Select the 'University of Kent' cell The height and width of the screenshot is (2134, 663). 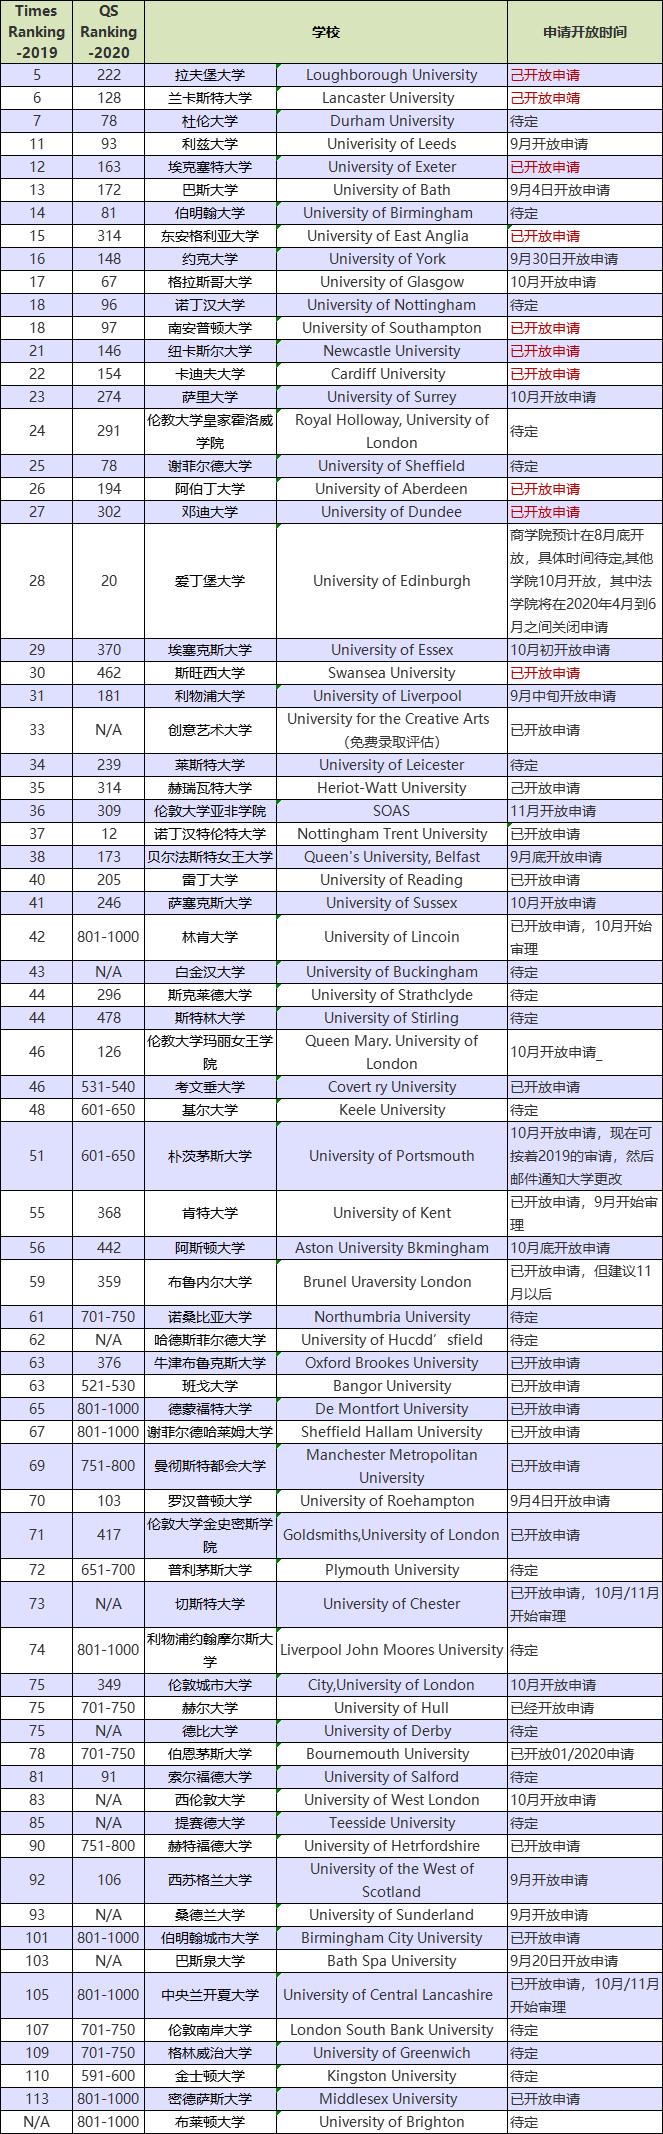(x=392, y=1213)
